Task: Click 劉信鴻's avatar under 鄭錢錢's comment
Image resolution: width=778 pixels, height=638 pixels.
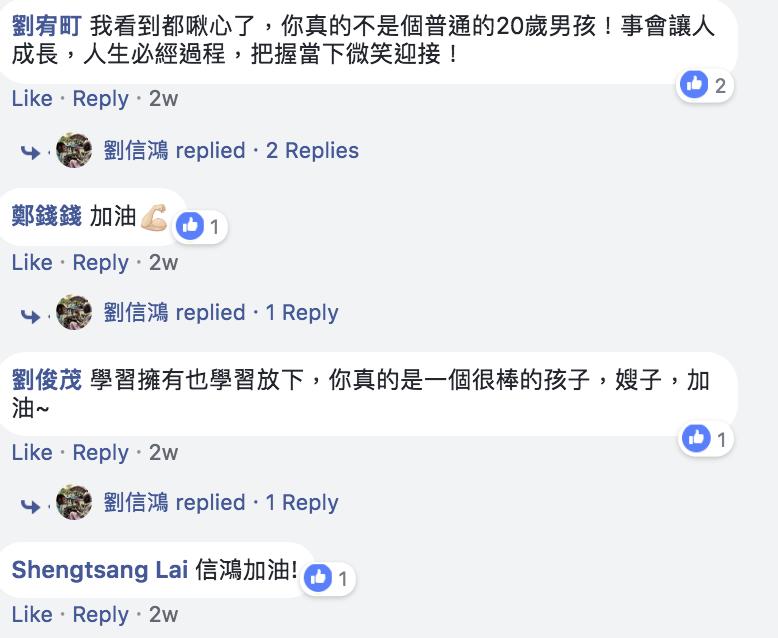Action: coord(74,313)
